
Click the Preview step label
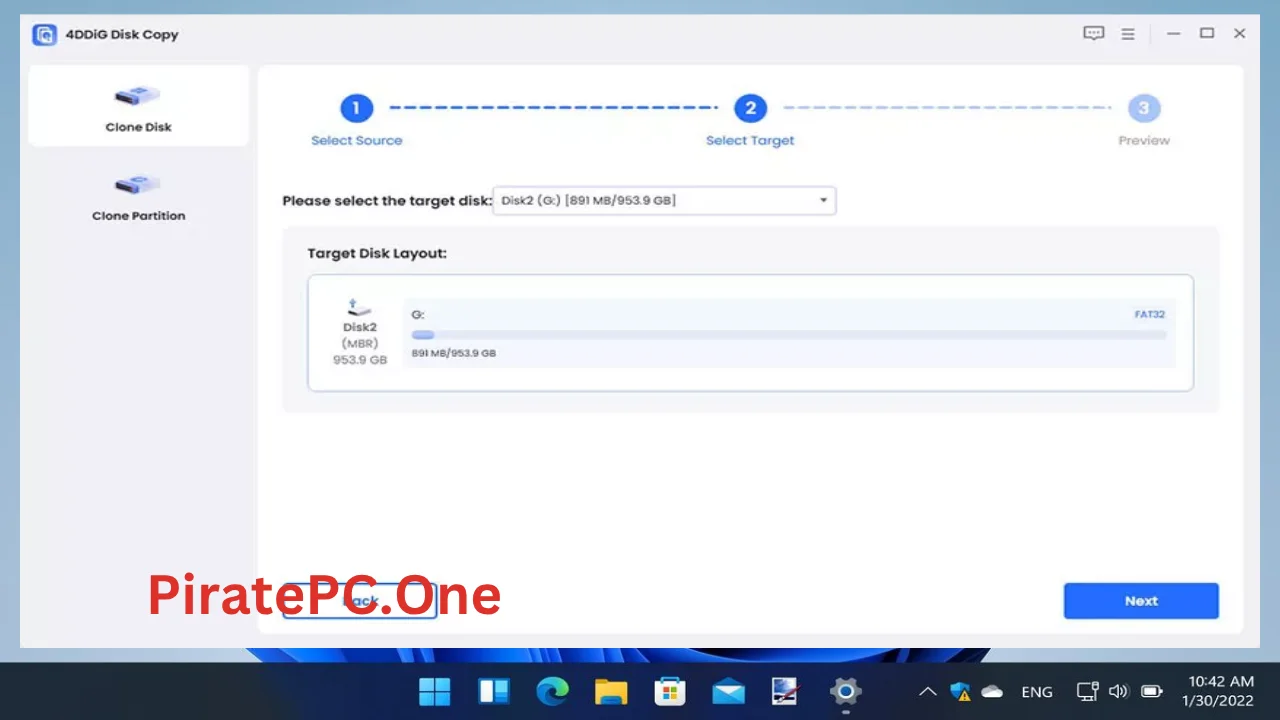[1144, 141]
